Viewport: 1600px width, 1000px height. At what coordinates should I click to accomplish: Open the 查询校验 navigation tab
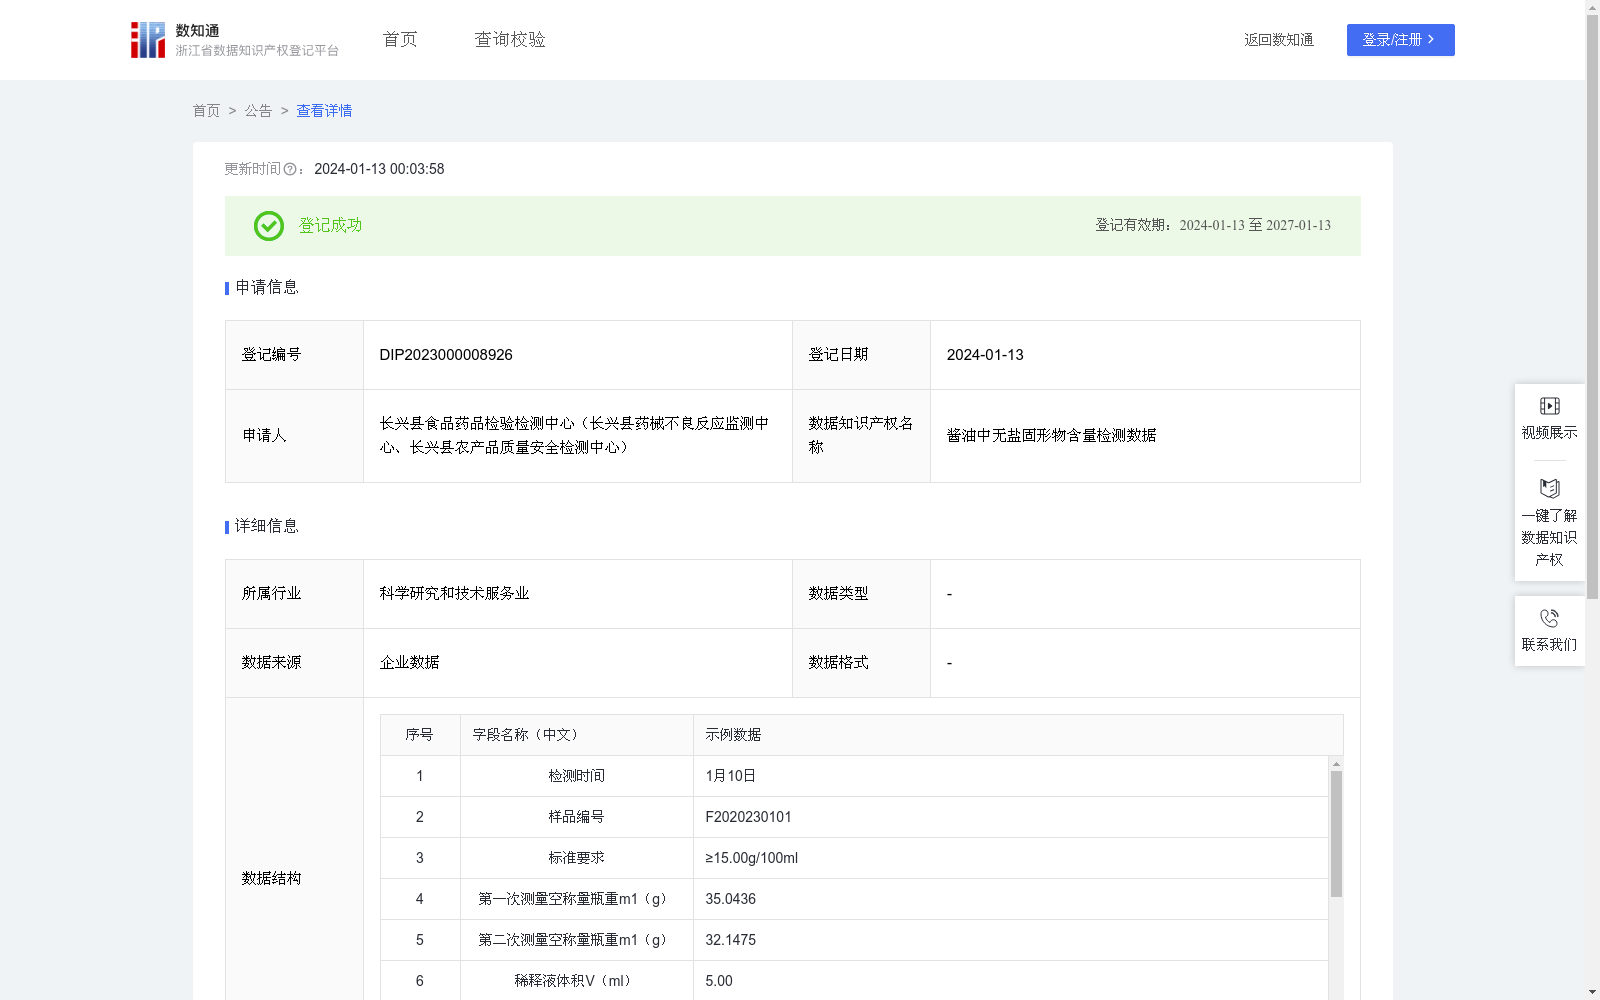coord(510,40)
